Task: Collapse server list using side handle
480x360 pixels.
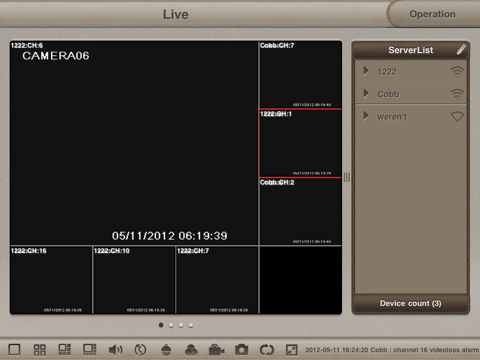Action: (347, 177)
